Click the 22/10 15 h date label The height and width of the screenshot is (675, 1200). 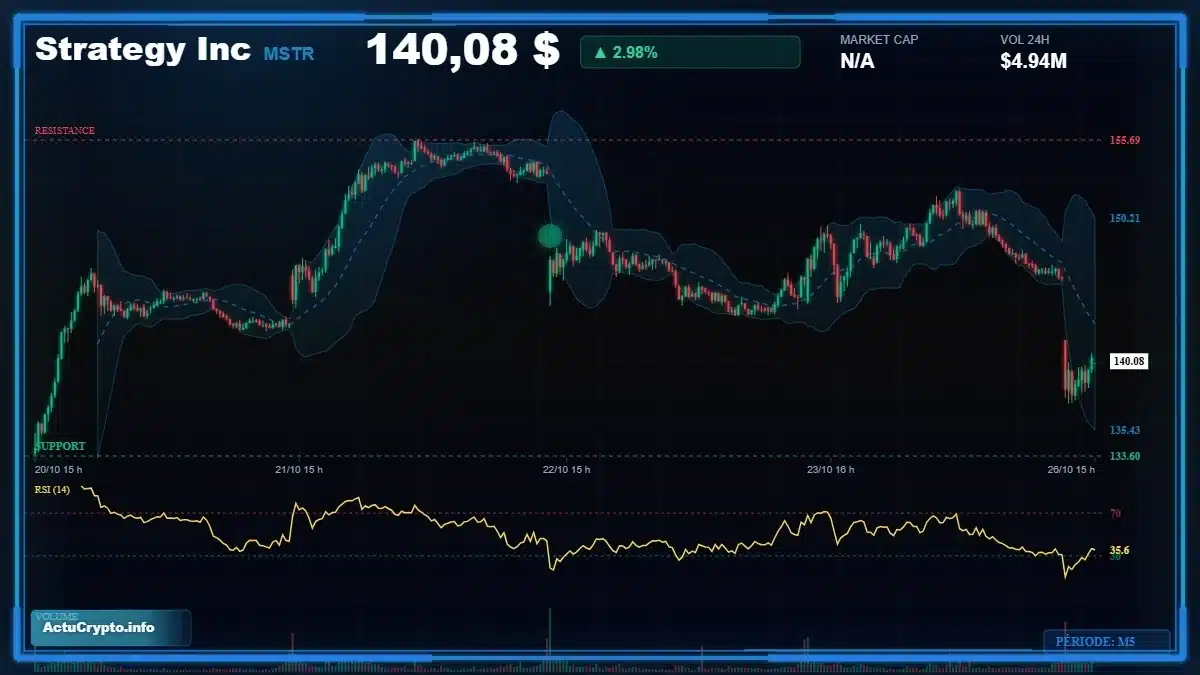[x=566, y=469]
